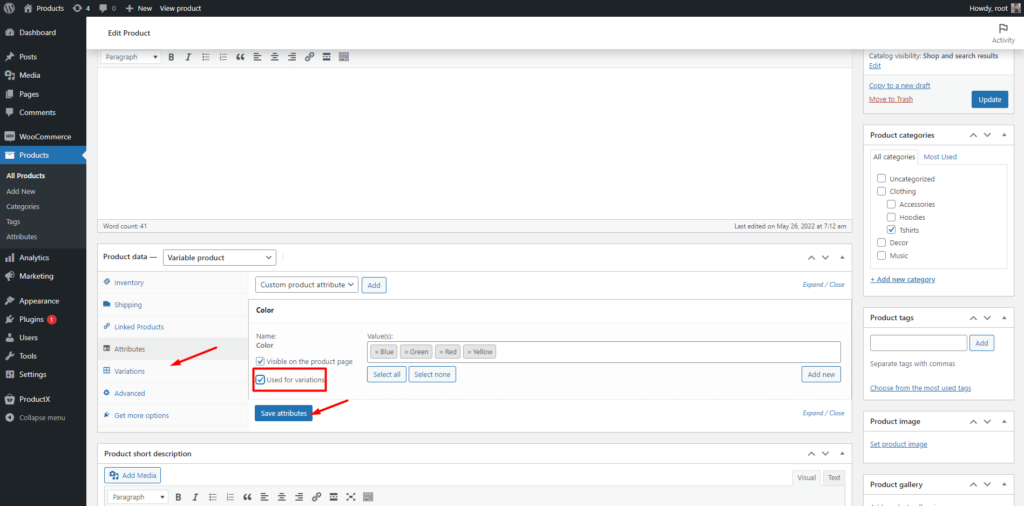Collapse the Product categories panel
Image resolution: width=1024 pixels, height=506 pixels.
pyautogui.click(x=1004, y=135)
